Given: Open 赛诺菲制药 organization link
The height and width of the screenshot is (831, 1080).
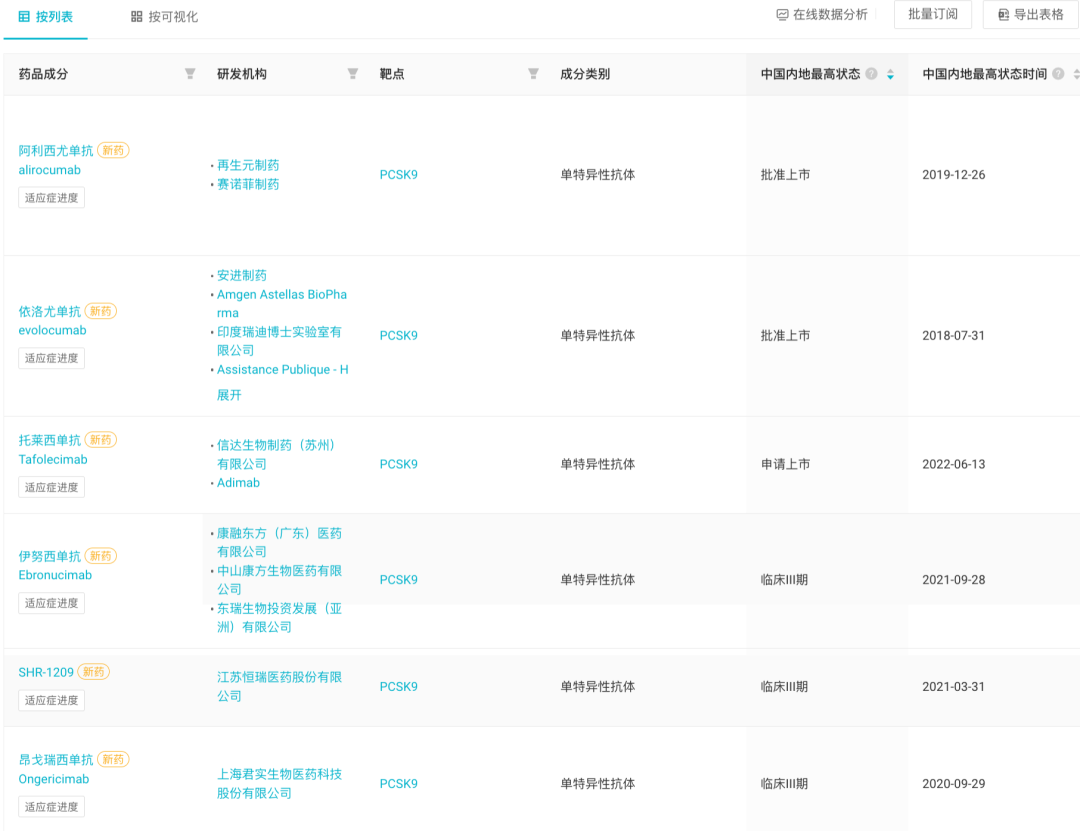Looking at the screenshot, I should click(x=248, y=184).
